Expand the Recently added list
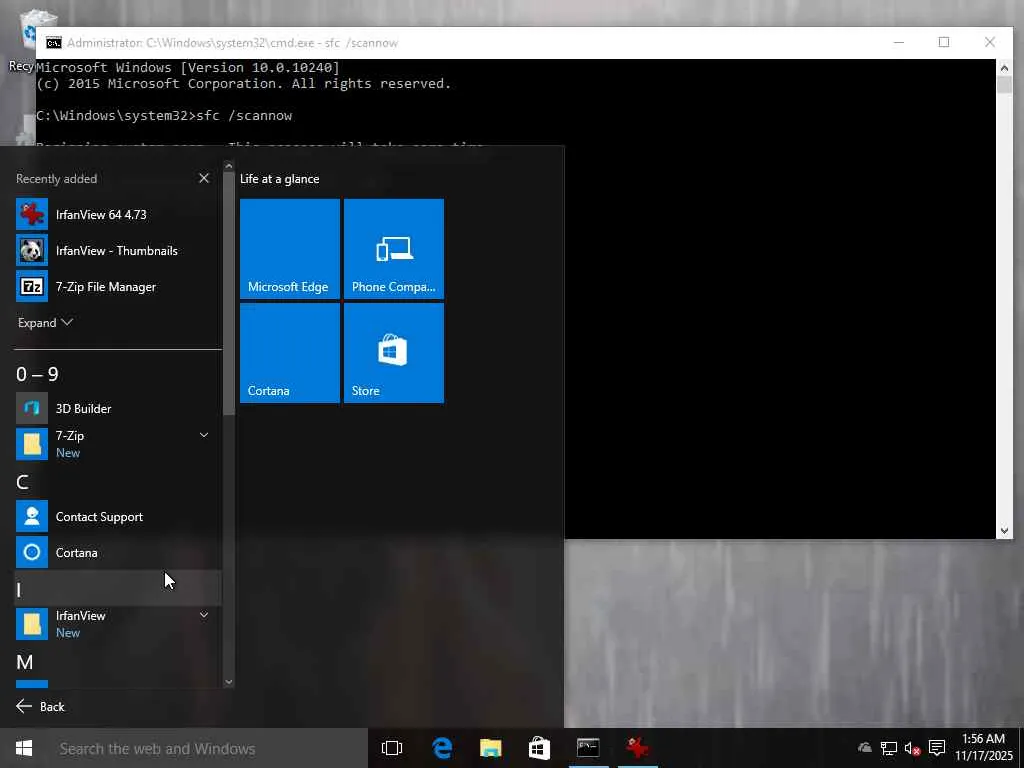The width and height of the screenshot is (1024, 768). (44, 323)
